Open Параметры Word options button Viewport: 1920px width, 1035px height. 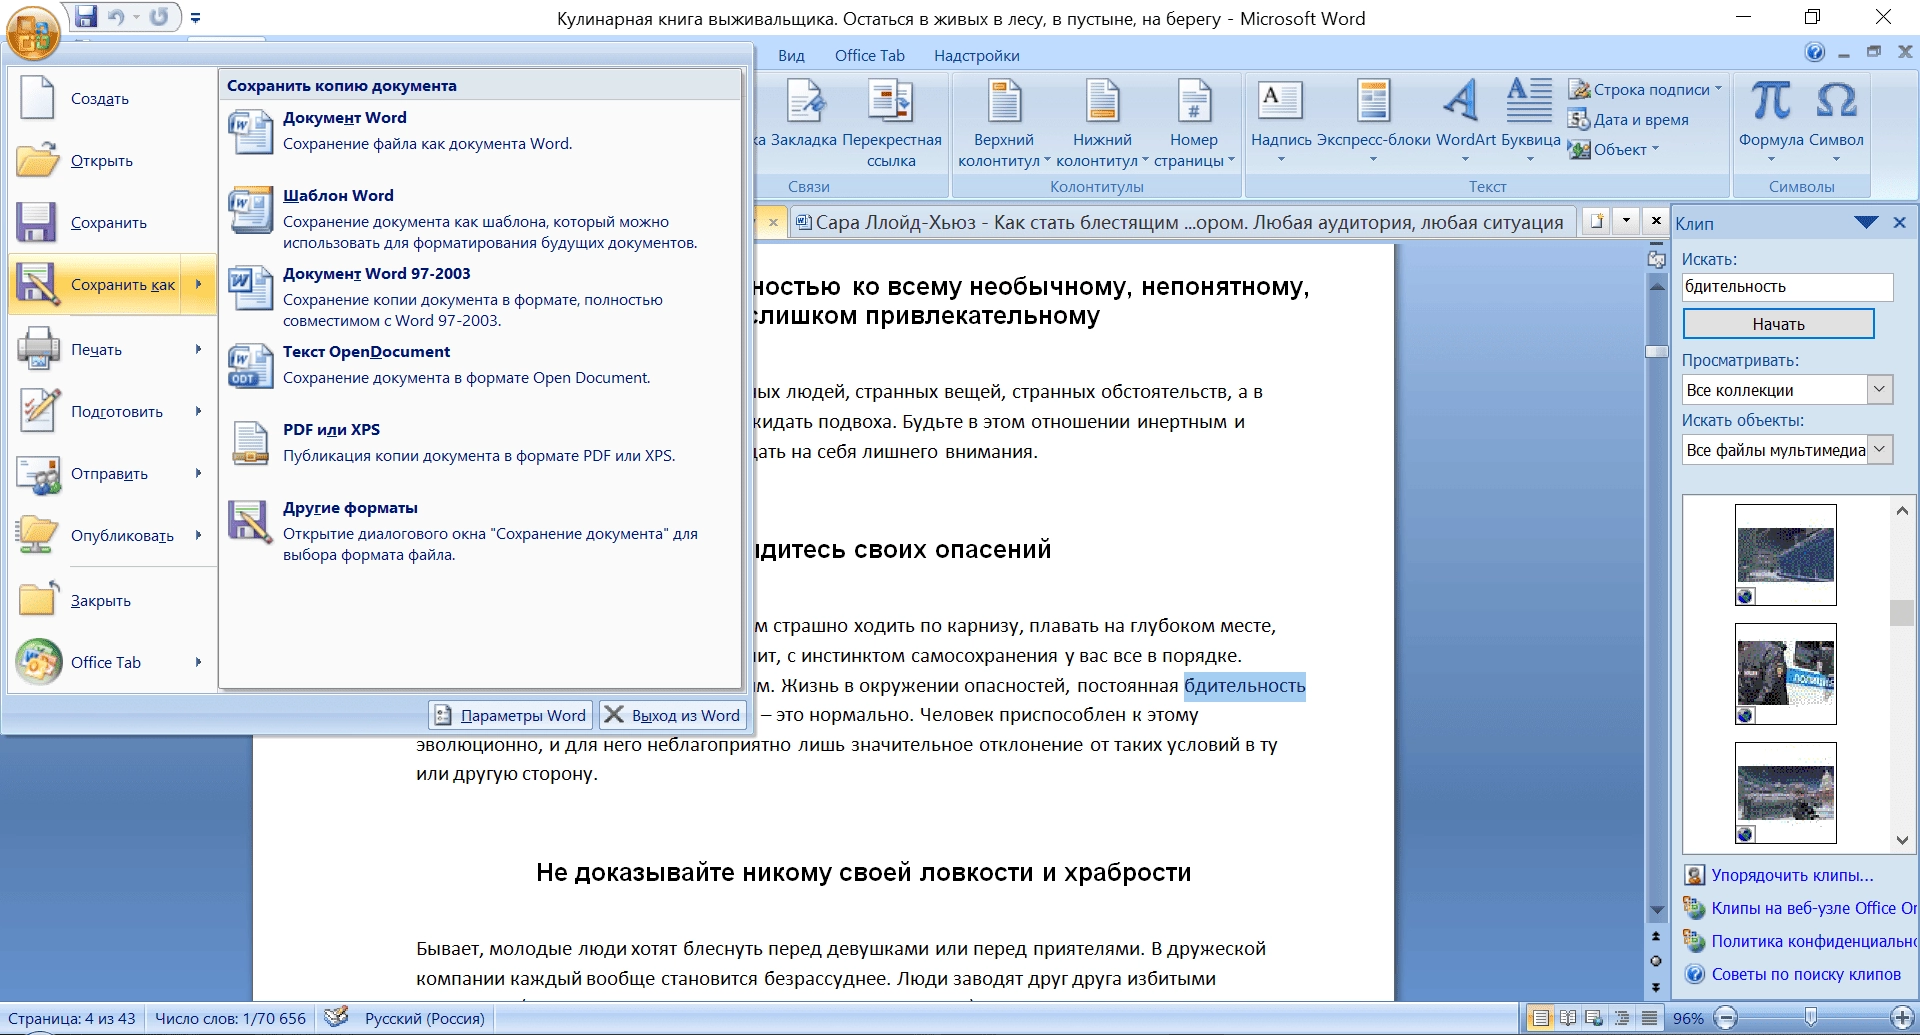click(x=511, y=715)
